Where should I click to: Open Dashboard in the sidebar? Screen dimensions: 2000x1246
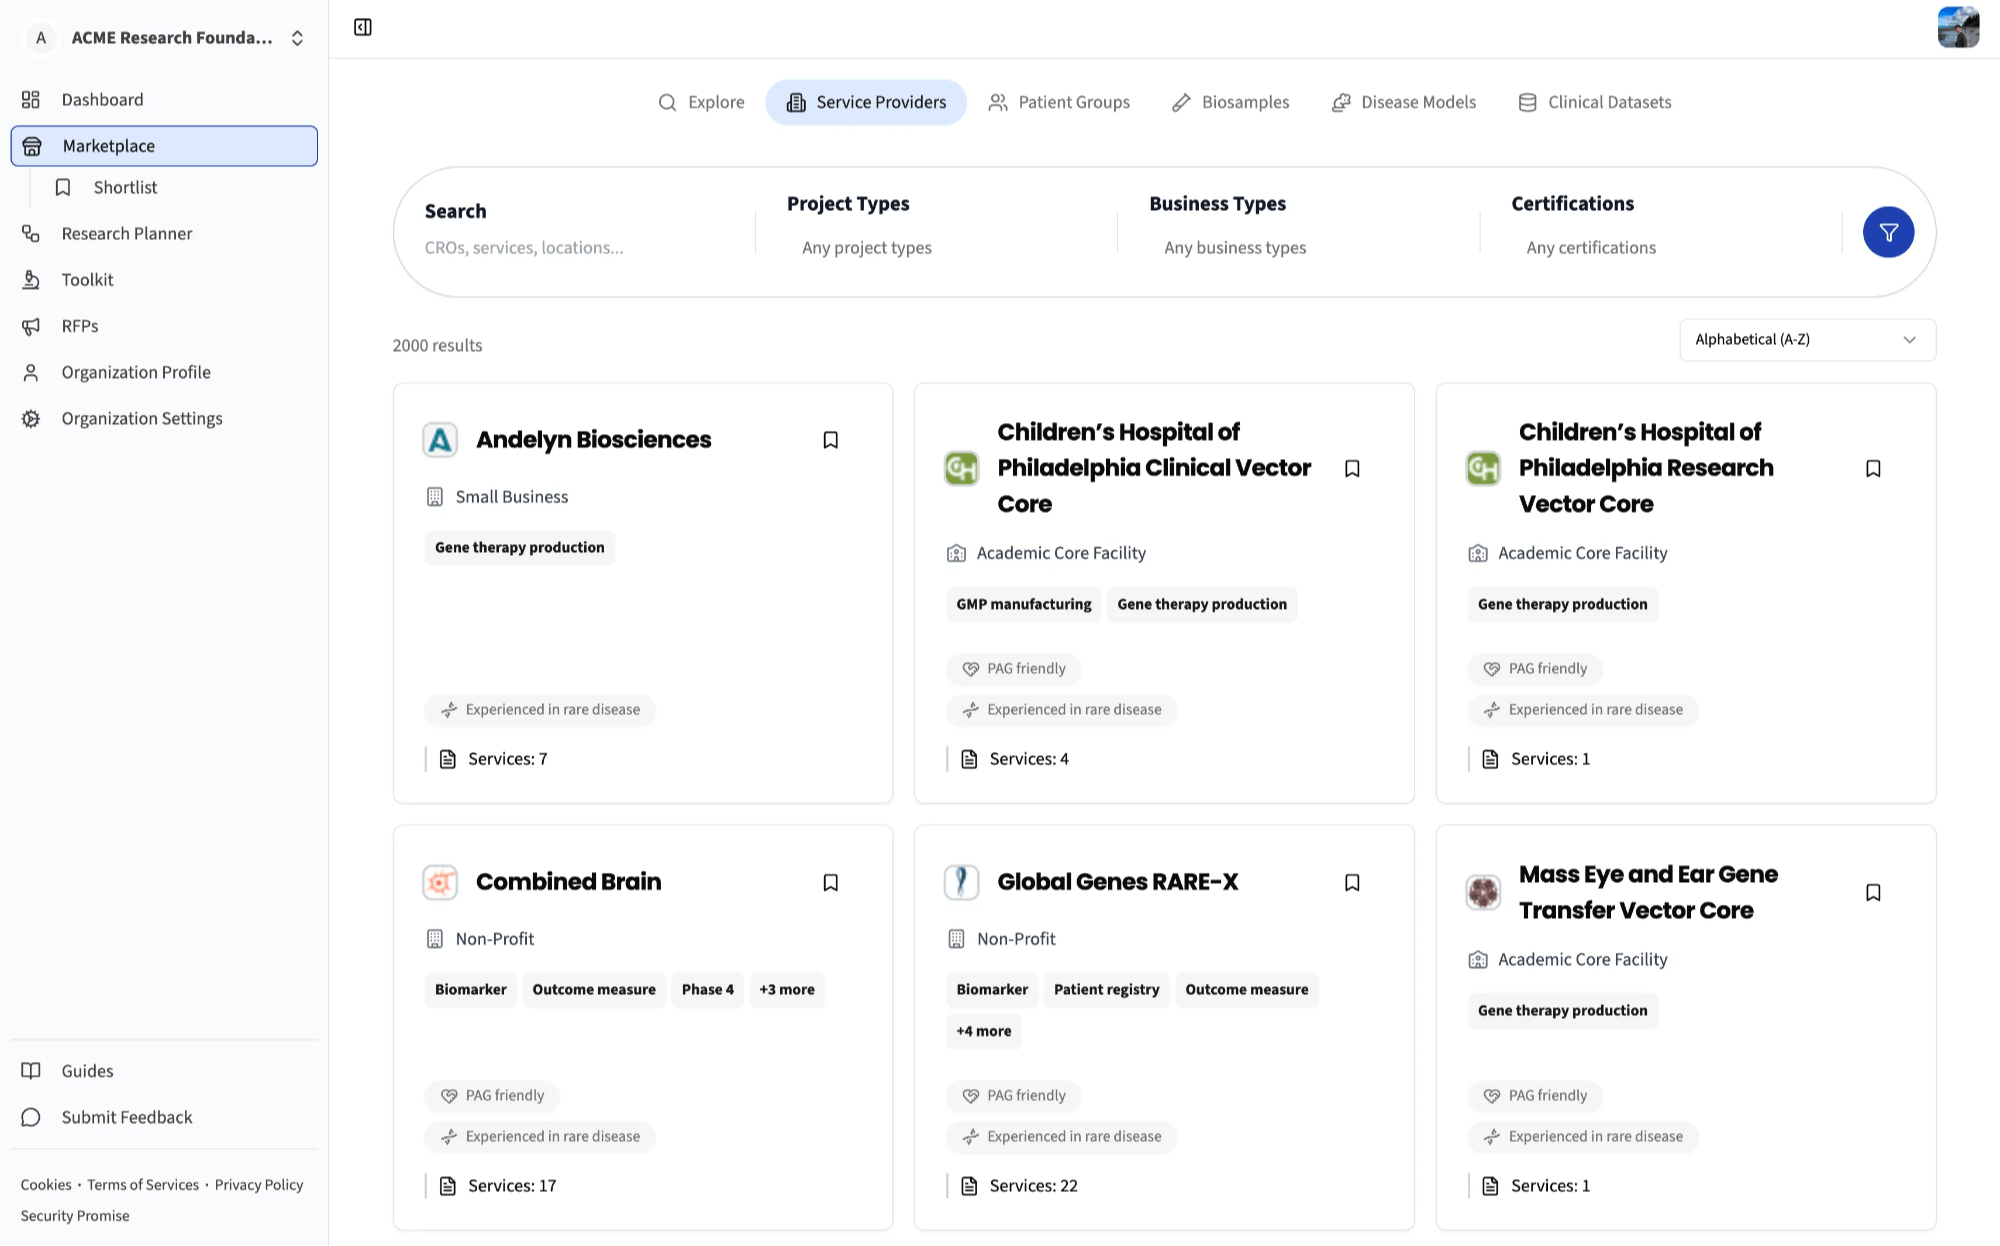164,99
